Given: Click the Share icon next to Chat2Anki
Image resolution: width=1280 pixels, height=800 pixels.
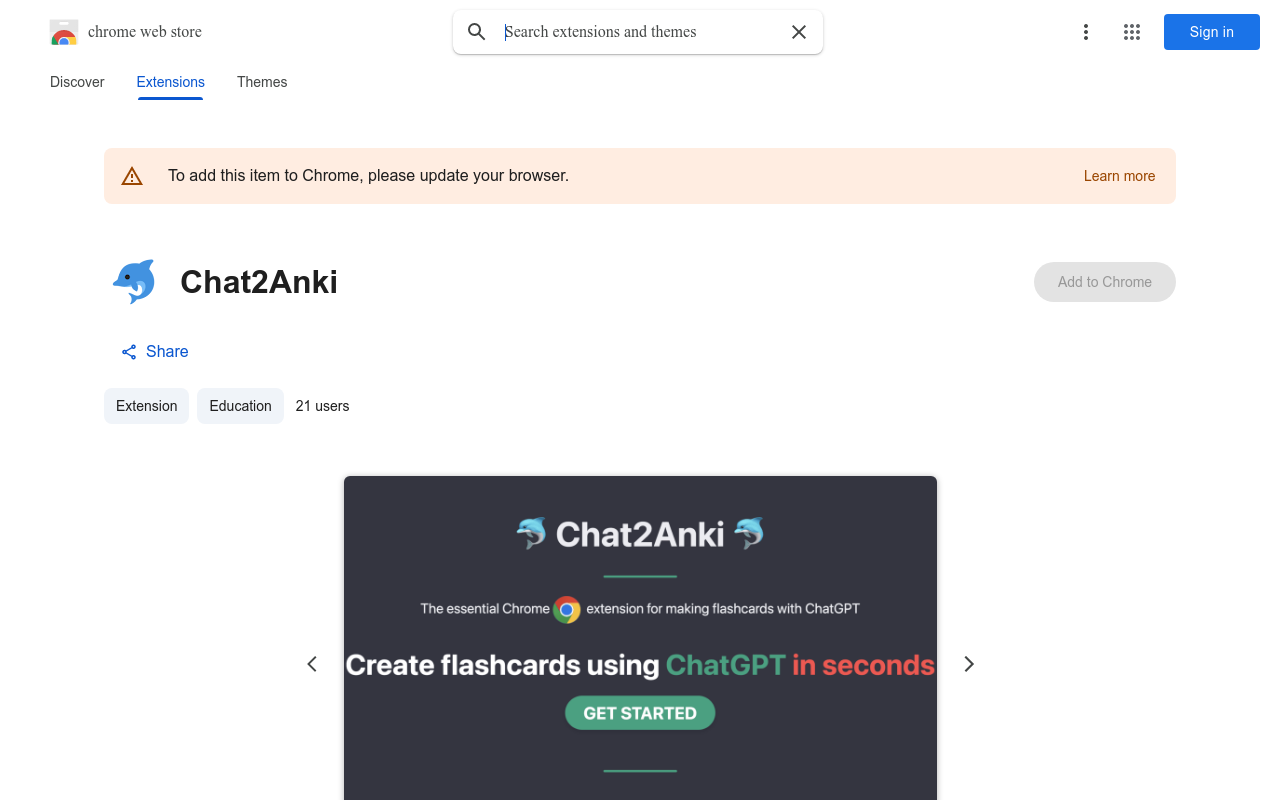Looking at the screenshot, I should click(128, 351).
